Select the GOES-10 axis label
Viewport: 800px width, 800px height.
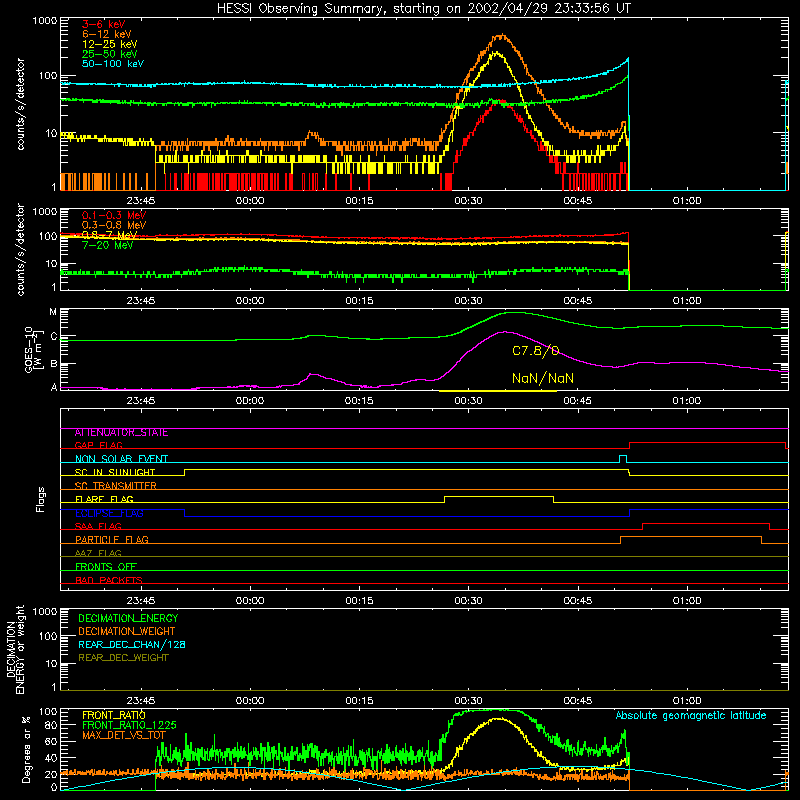point(32,349)
